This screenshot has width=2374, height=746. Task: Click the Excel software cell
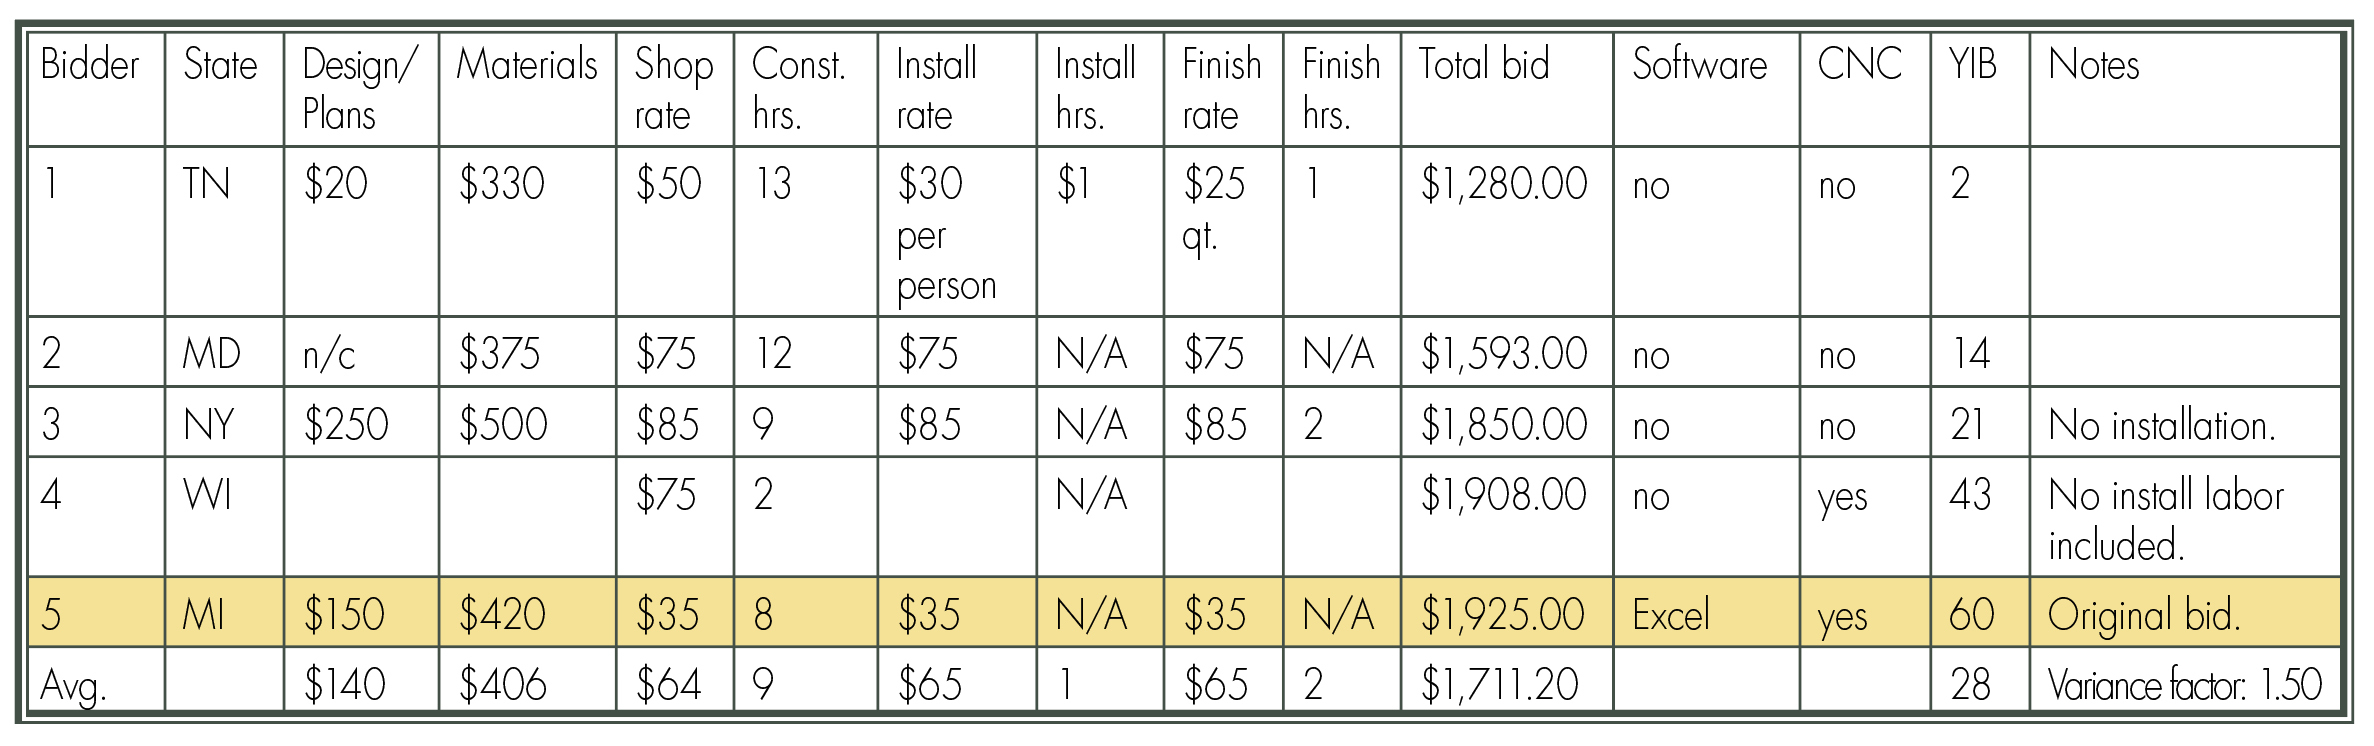1706,612
